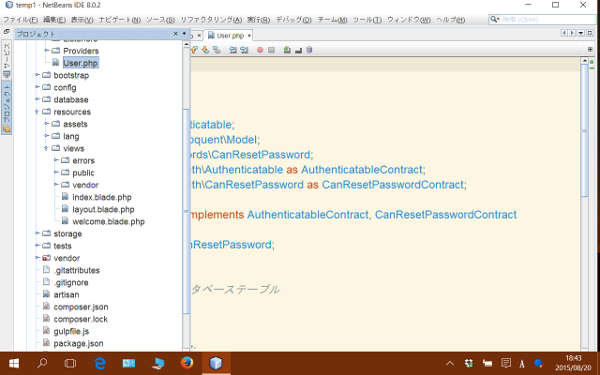Screen dimensions: 600x375
Task: Open the Windows Start menu
Action: tap(14, 363)
